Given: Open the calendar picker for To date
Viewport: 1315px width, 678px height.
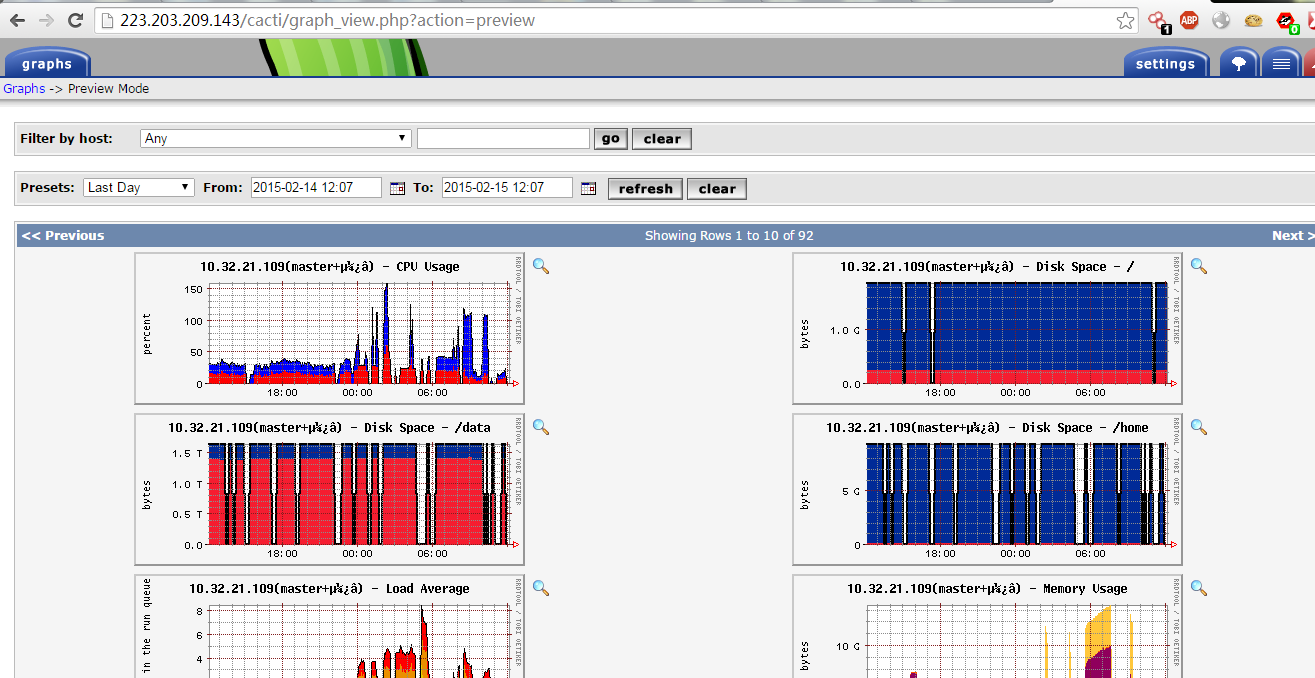Looking at the screenshot, I should (588, 188).
